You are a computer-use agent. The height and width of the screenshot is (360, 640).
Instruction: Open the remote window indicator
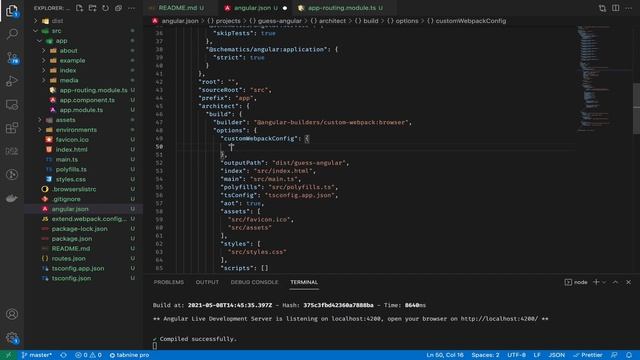[9, 355]
